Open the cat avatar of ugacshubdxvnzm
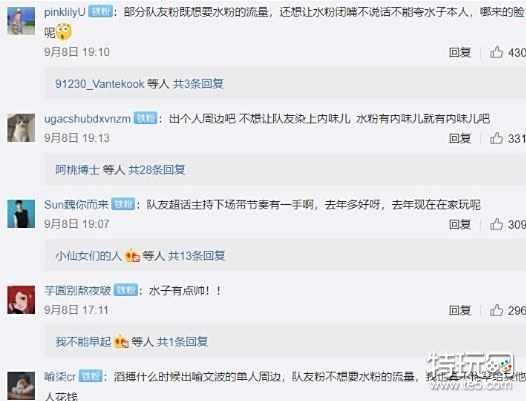Viewport: 526px width, 401px height. tap(21, 128)
